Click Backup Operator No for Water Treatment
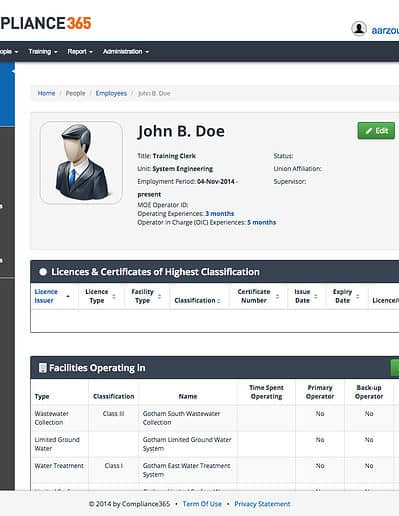The width and height of the screenshot is (399, 516). [369, 466]
